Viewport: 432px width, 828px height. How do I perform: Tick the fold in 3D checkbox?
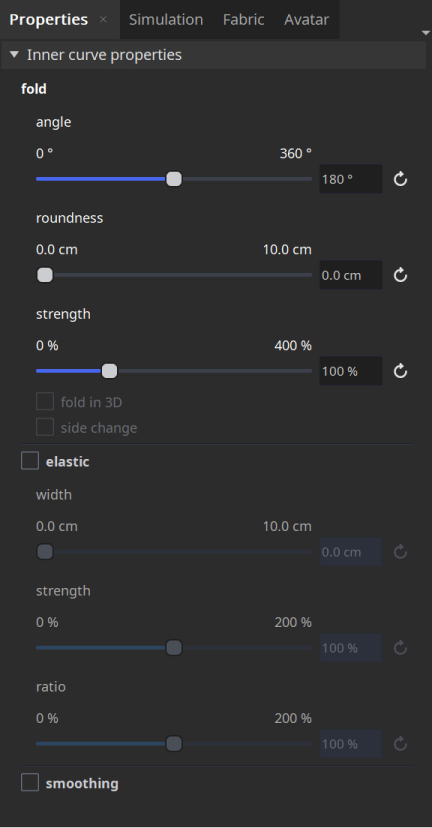coord(45,402)
